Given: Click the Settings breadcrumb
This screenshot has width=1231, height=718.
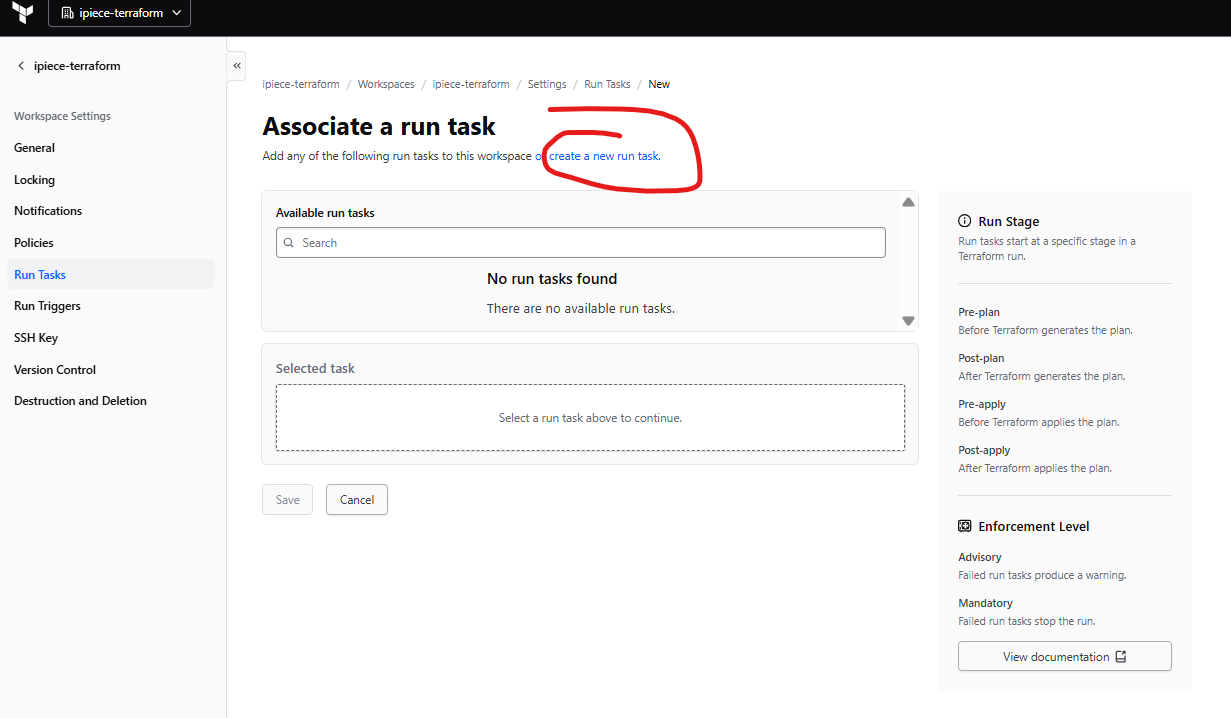Looking at the screenshot, I should tap(547, 84).
